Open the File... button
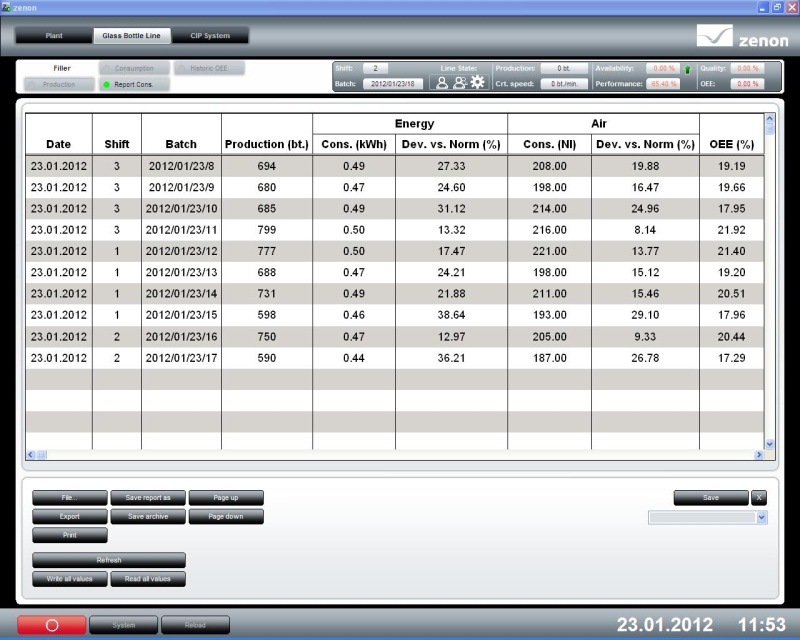 [69, 497]
